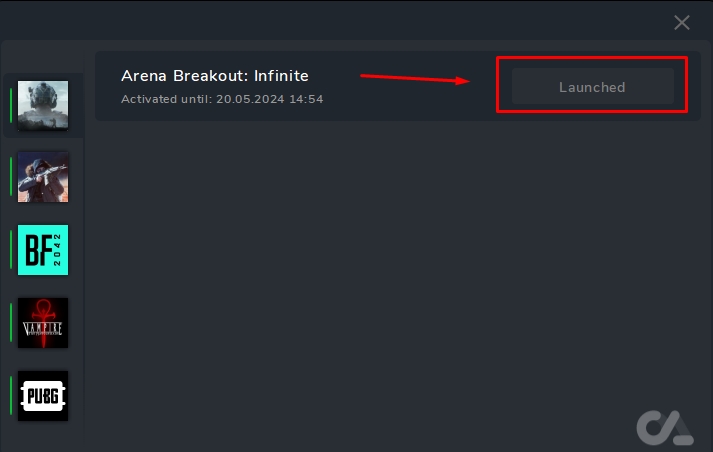Select the BF 2042 game icon
The image size is (713, 452).
43,250
